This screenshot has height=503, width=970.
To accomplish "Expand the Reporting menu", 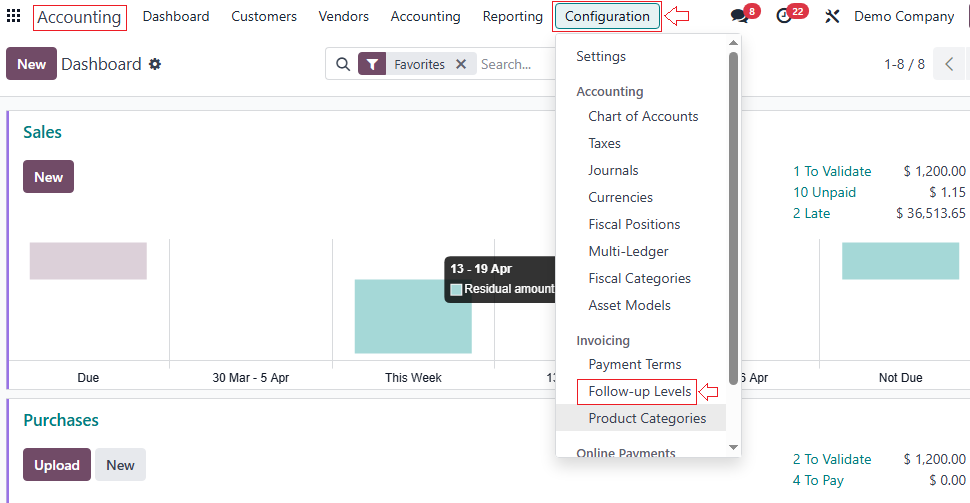I will (x=512, y=16).
